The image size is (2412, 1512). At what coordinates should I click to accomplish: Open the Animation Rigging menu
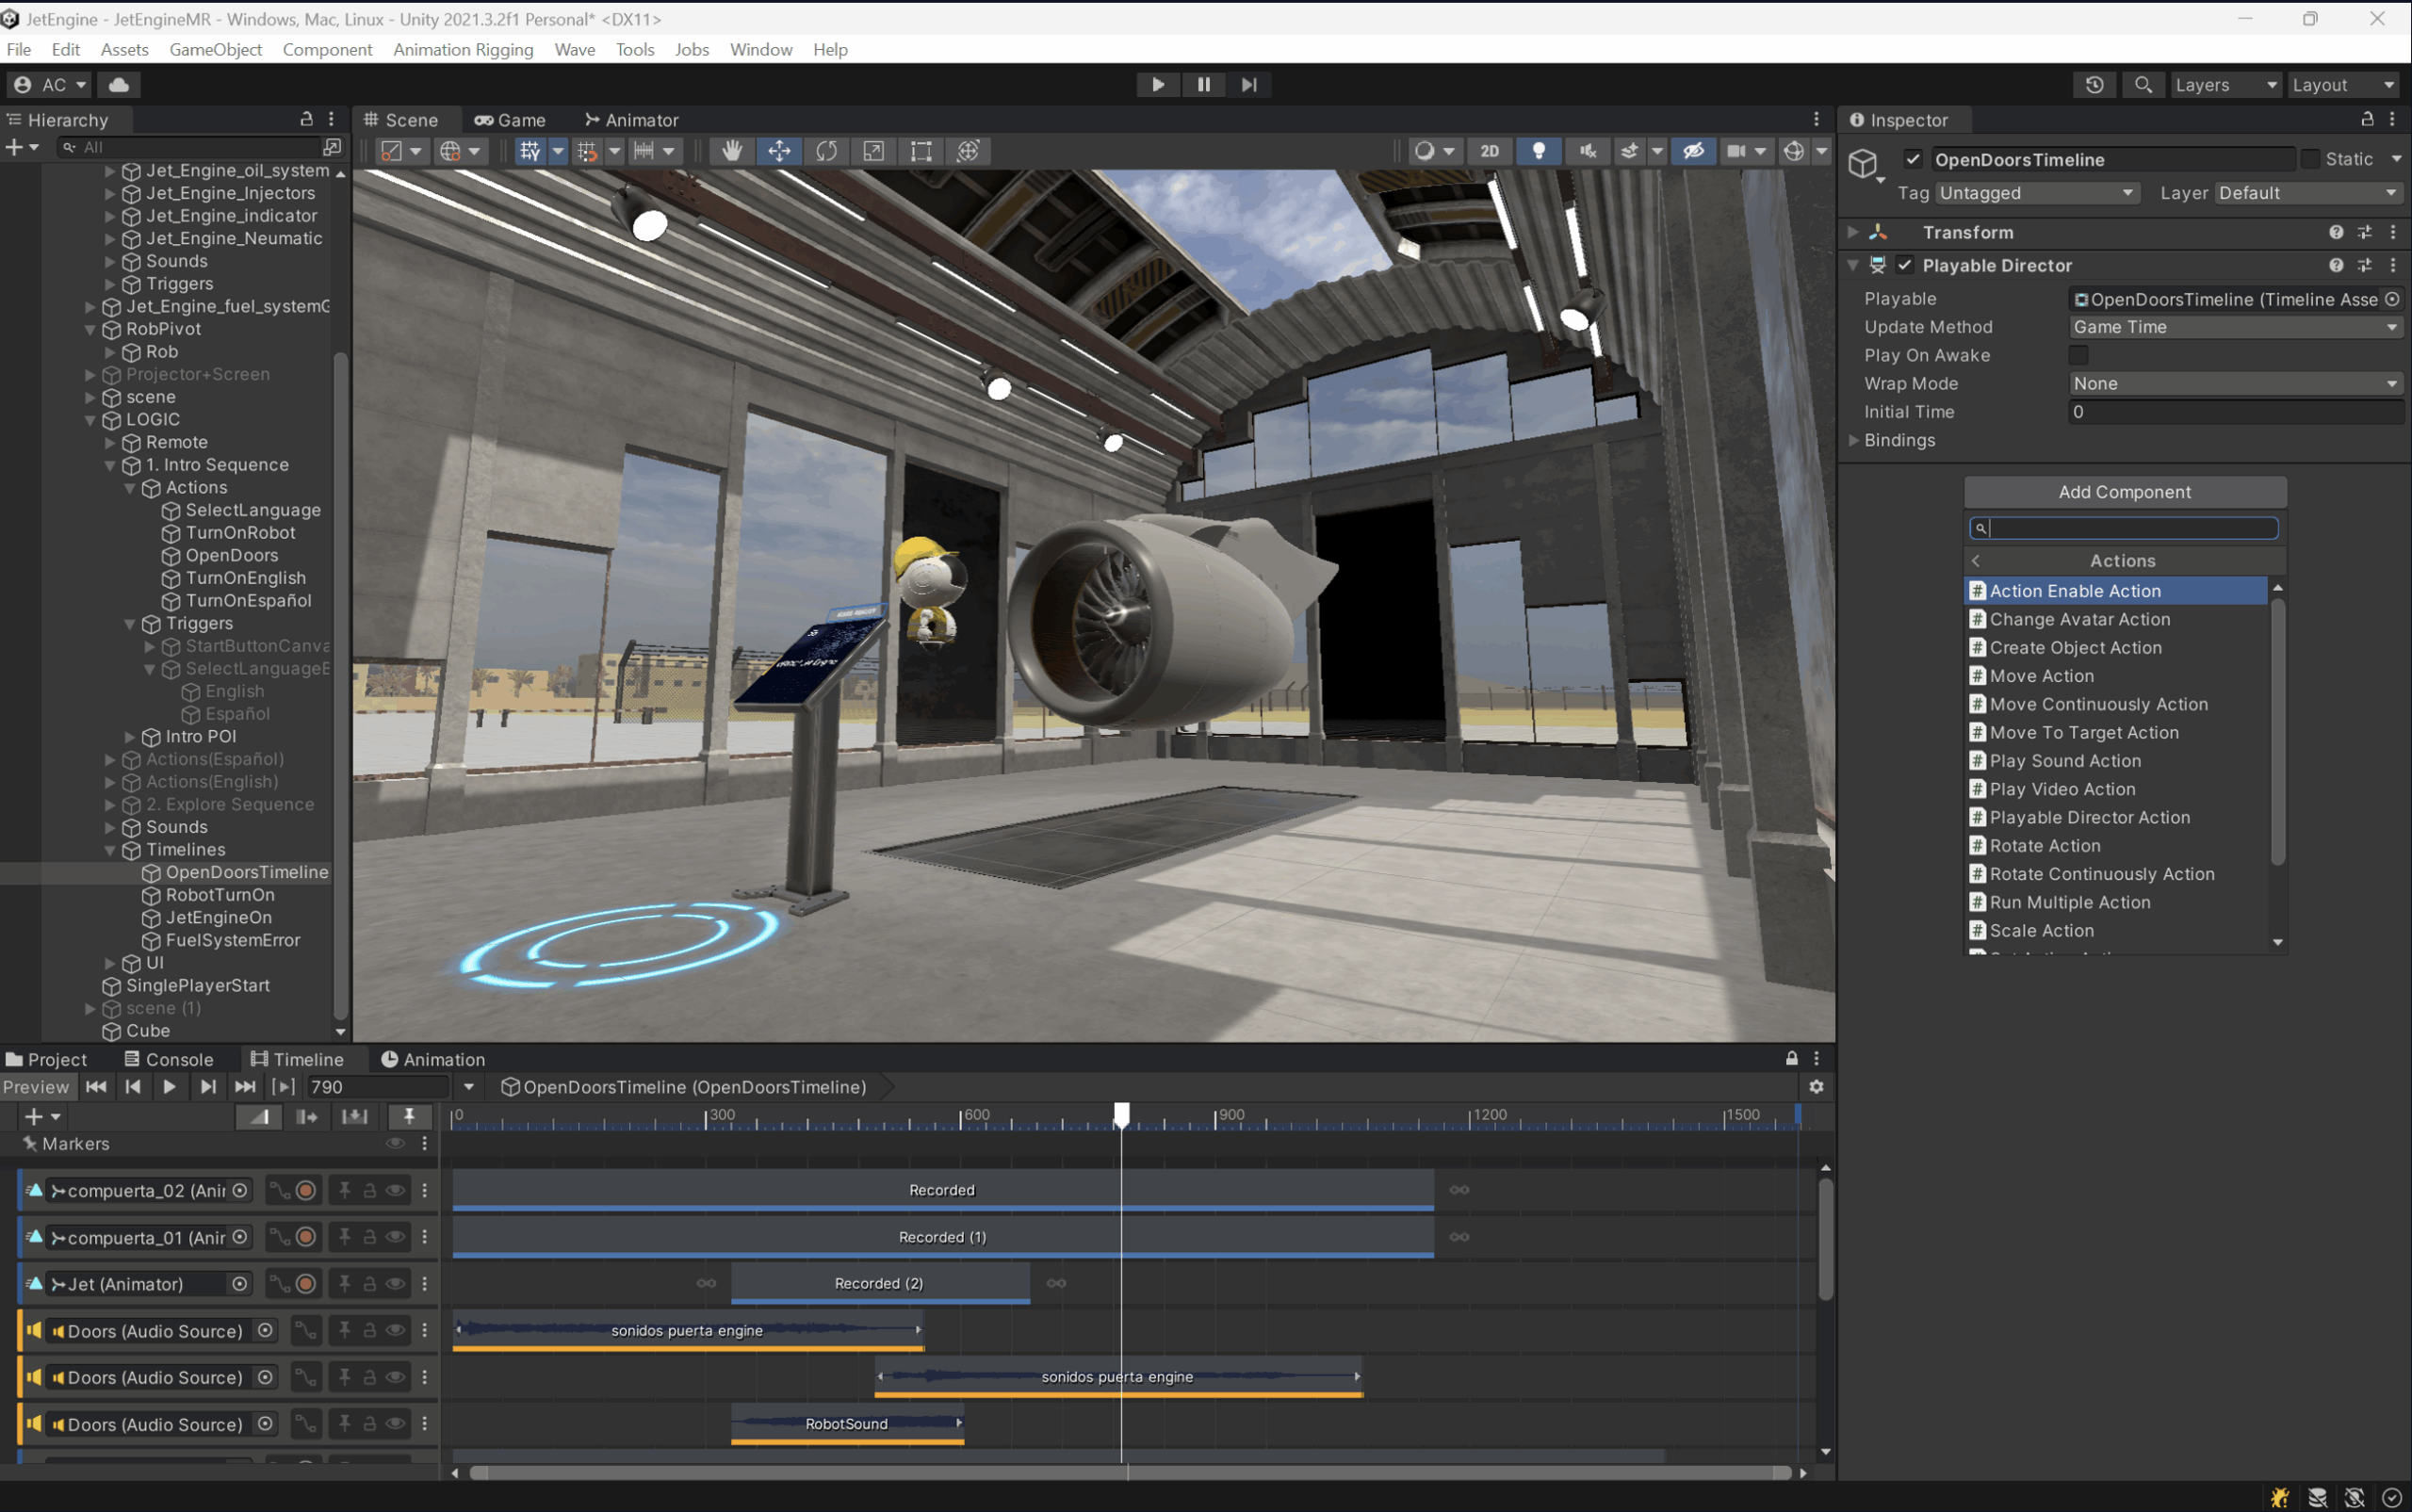463,49
